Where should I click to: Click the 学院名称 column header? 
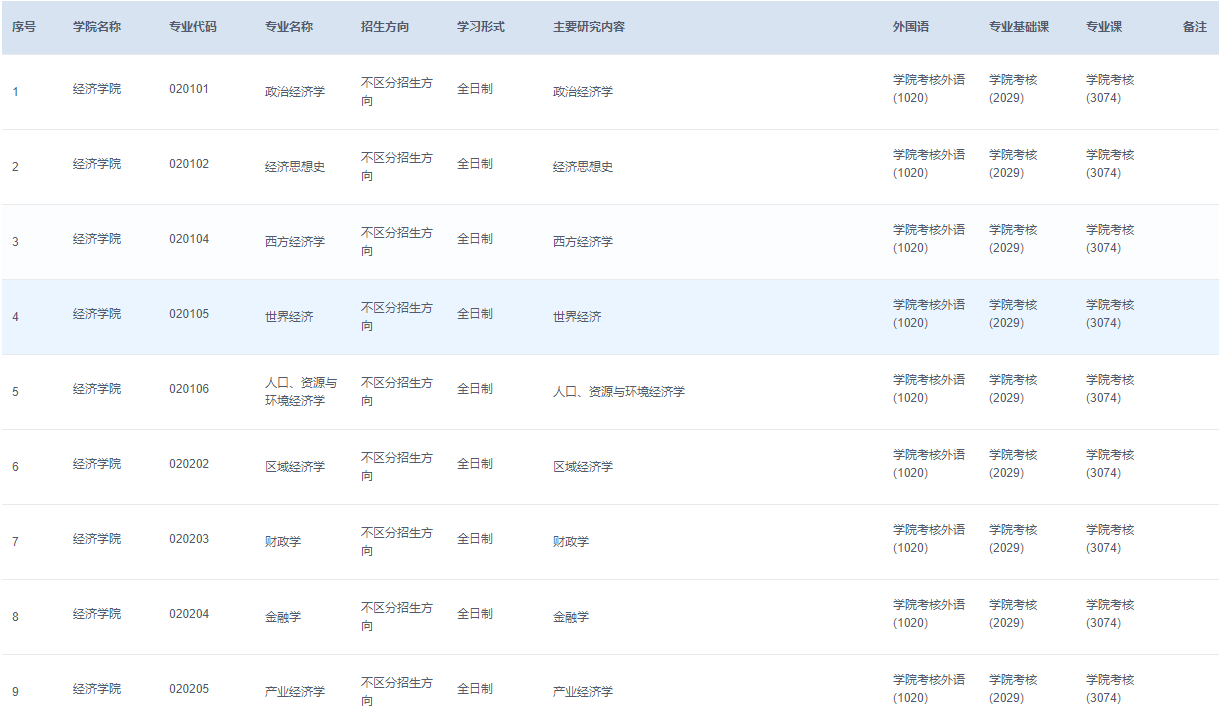[x=97, y=27]
